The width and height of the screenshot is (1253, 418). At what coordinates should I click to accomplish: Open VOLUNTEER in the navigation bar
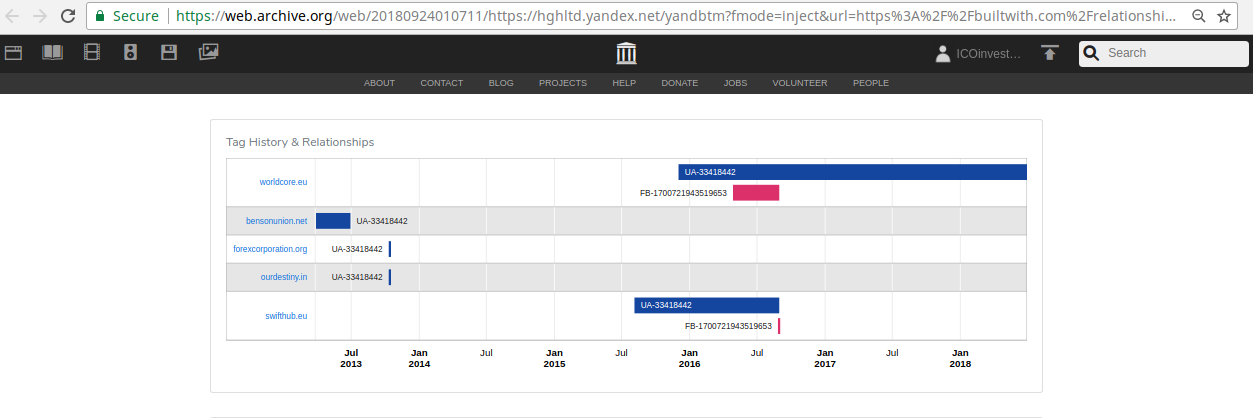click(800, 83)
